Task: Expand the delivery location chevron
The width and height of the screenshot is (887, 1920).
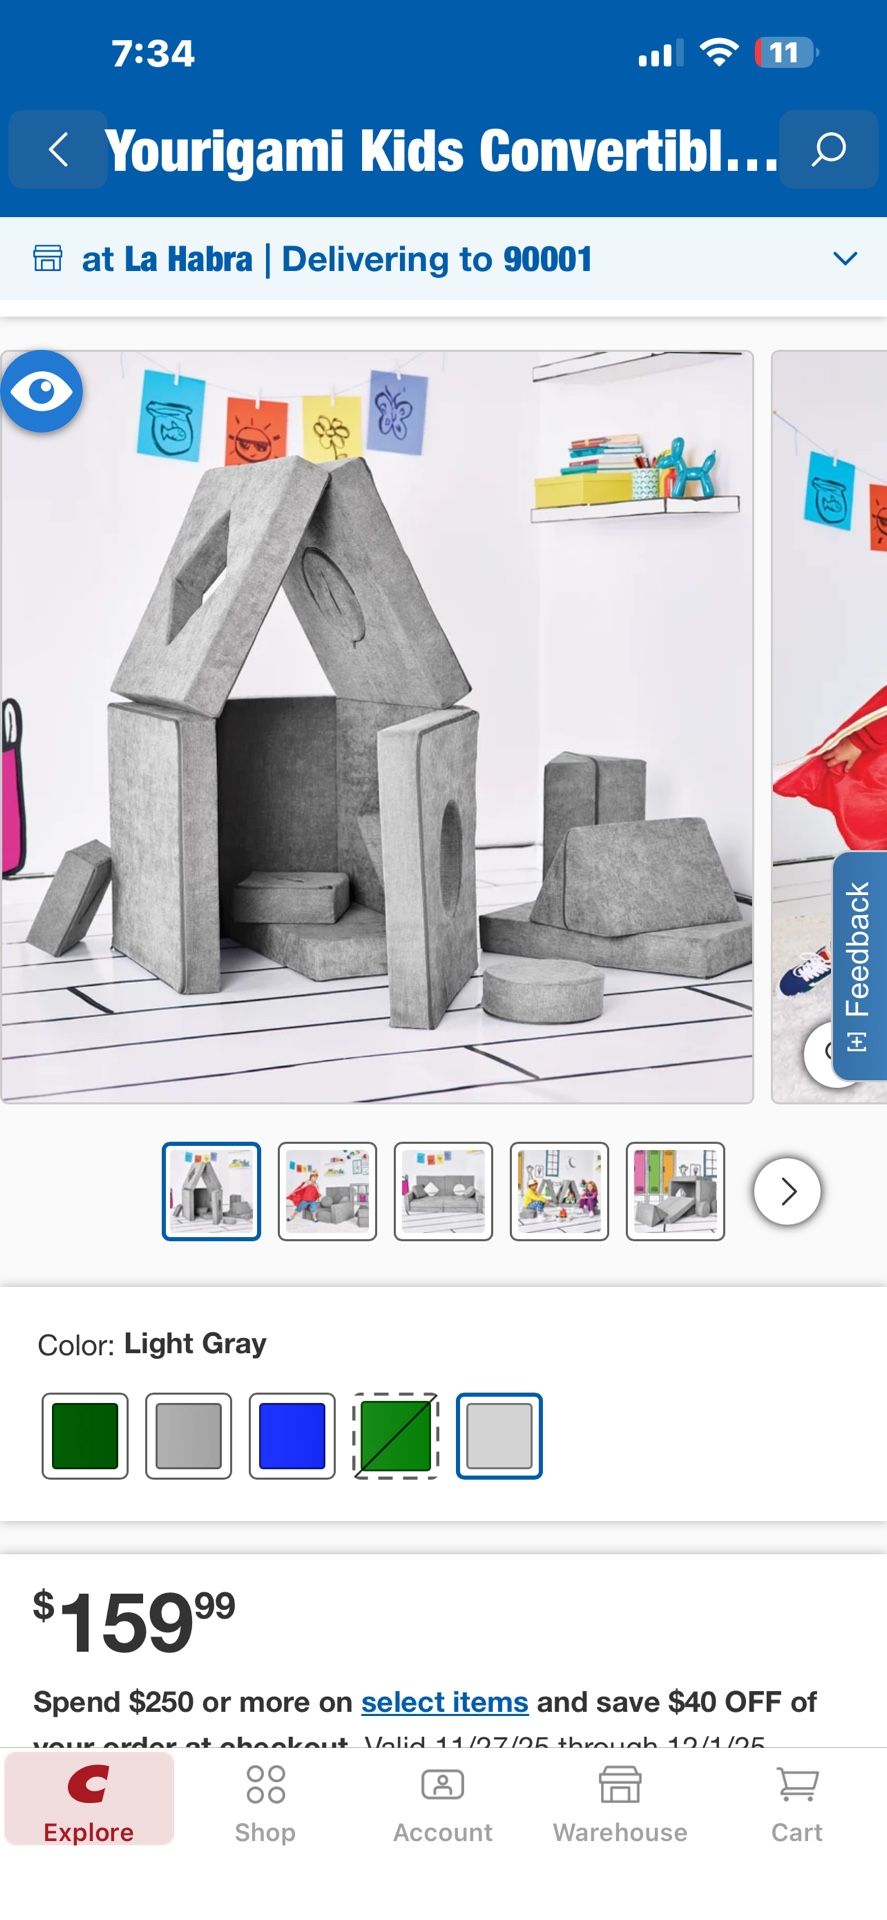Action: point(845,259)
